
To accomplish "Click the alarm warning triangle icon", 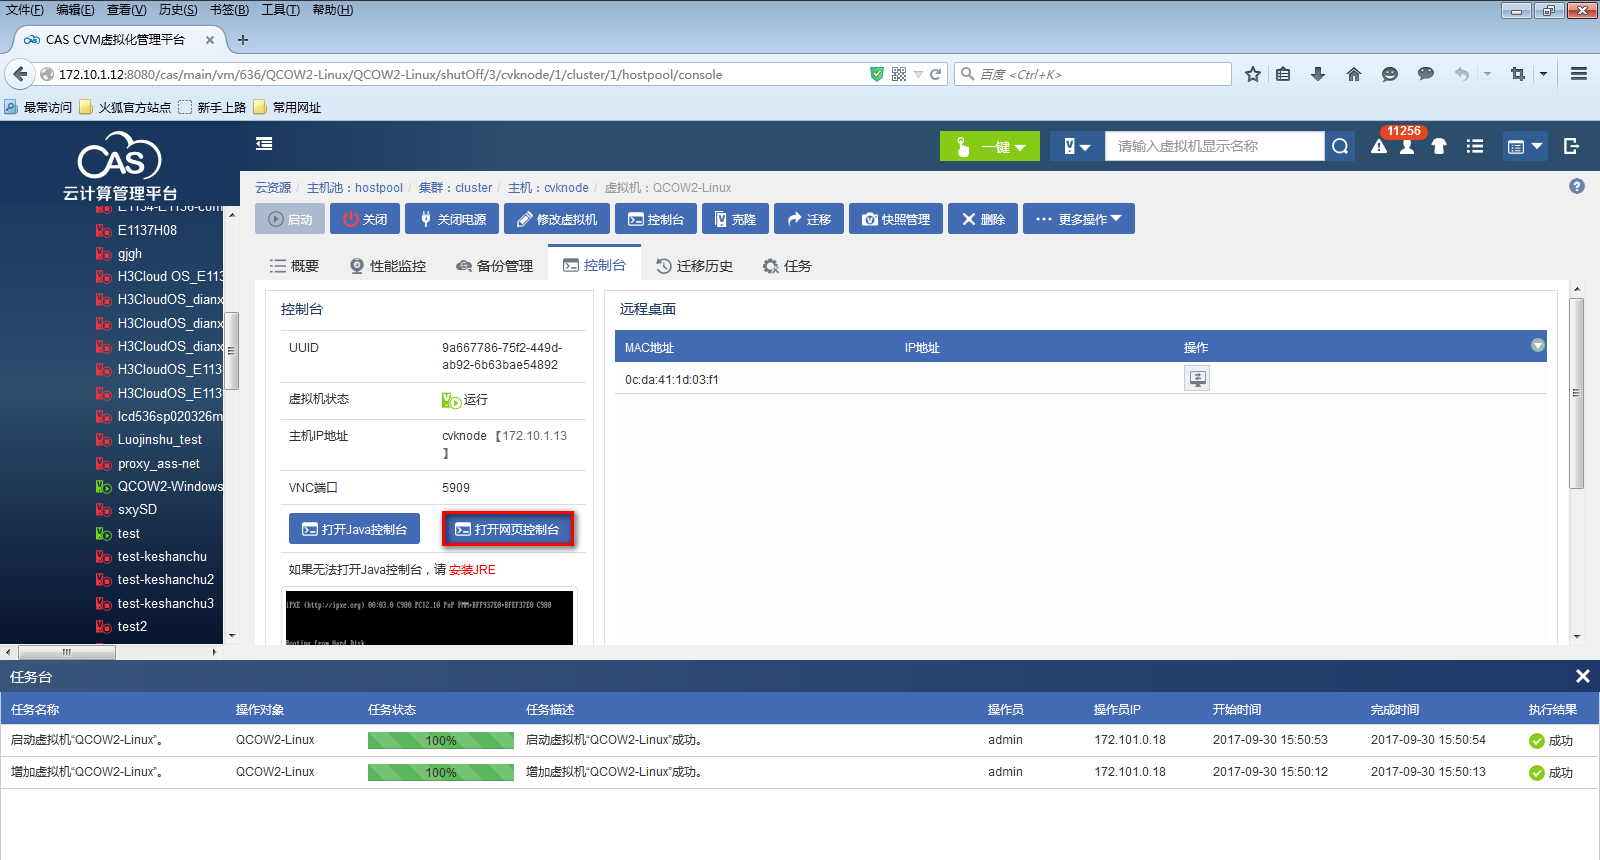I will pyautogui.click(x=1379, y=147).
